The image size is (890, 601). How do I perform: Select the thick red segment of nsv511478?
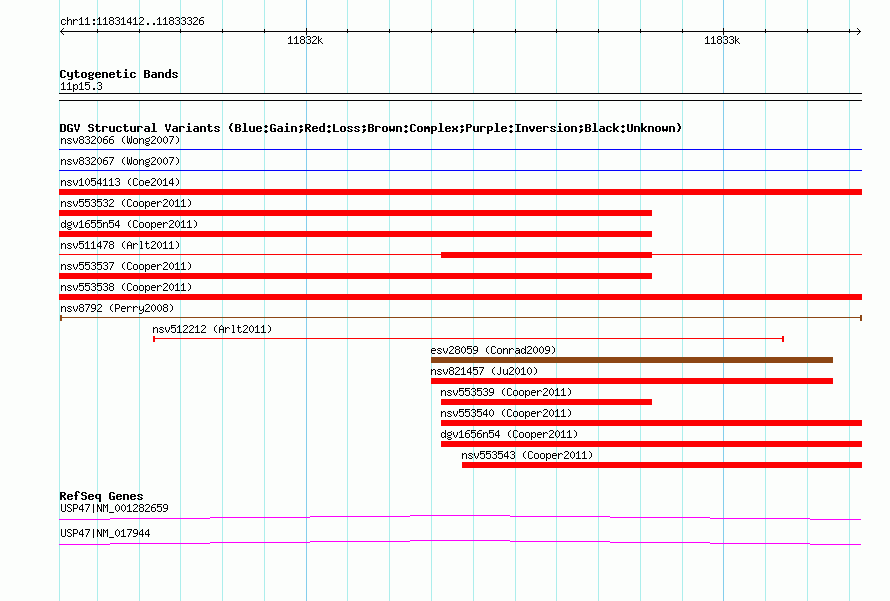pos(547,255)
